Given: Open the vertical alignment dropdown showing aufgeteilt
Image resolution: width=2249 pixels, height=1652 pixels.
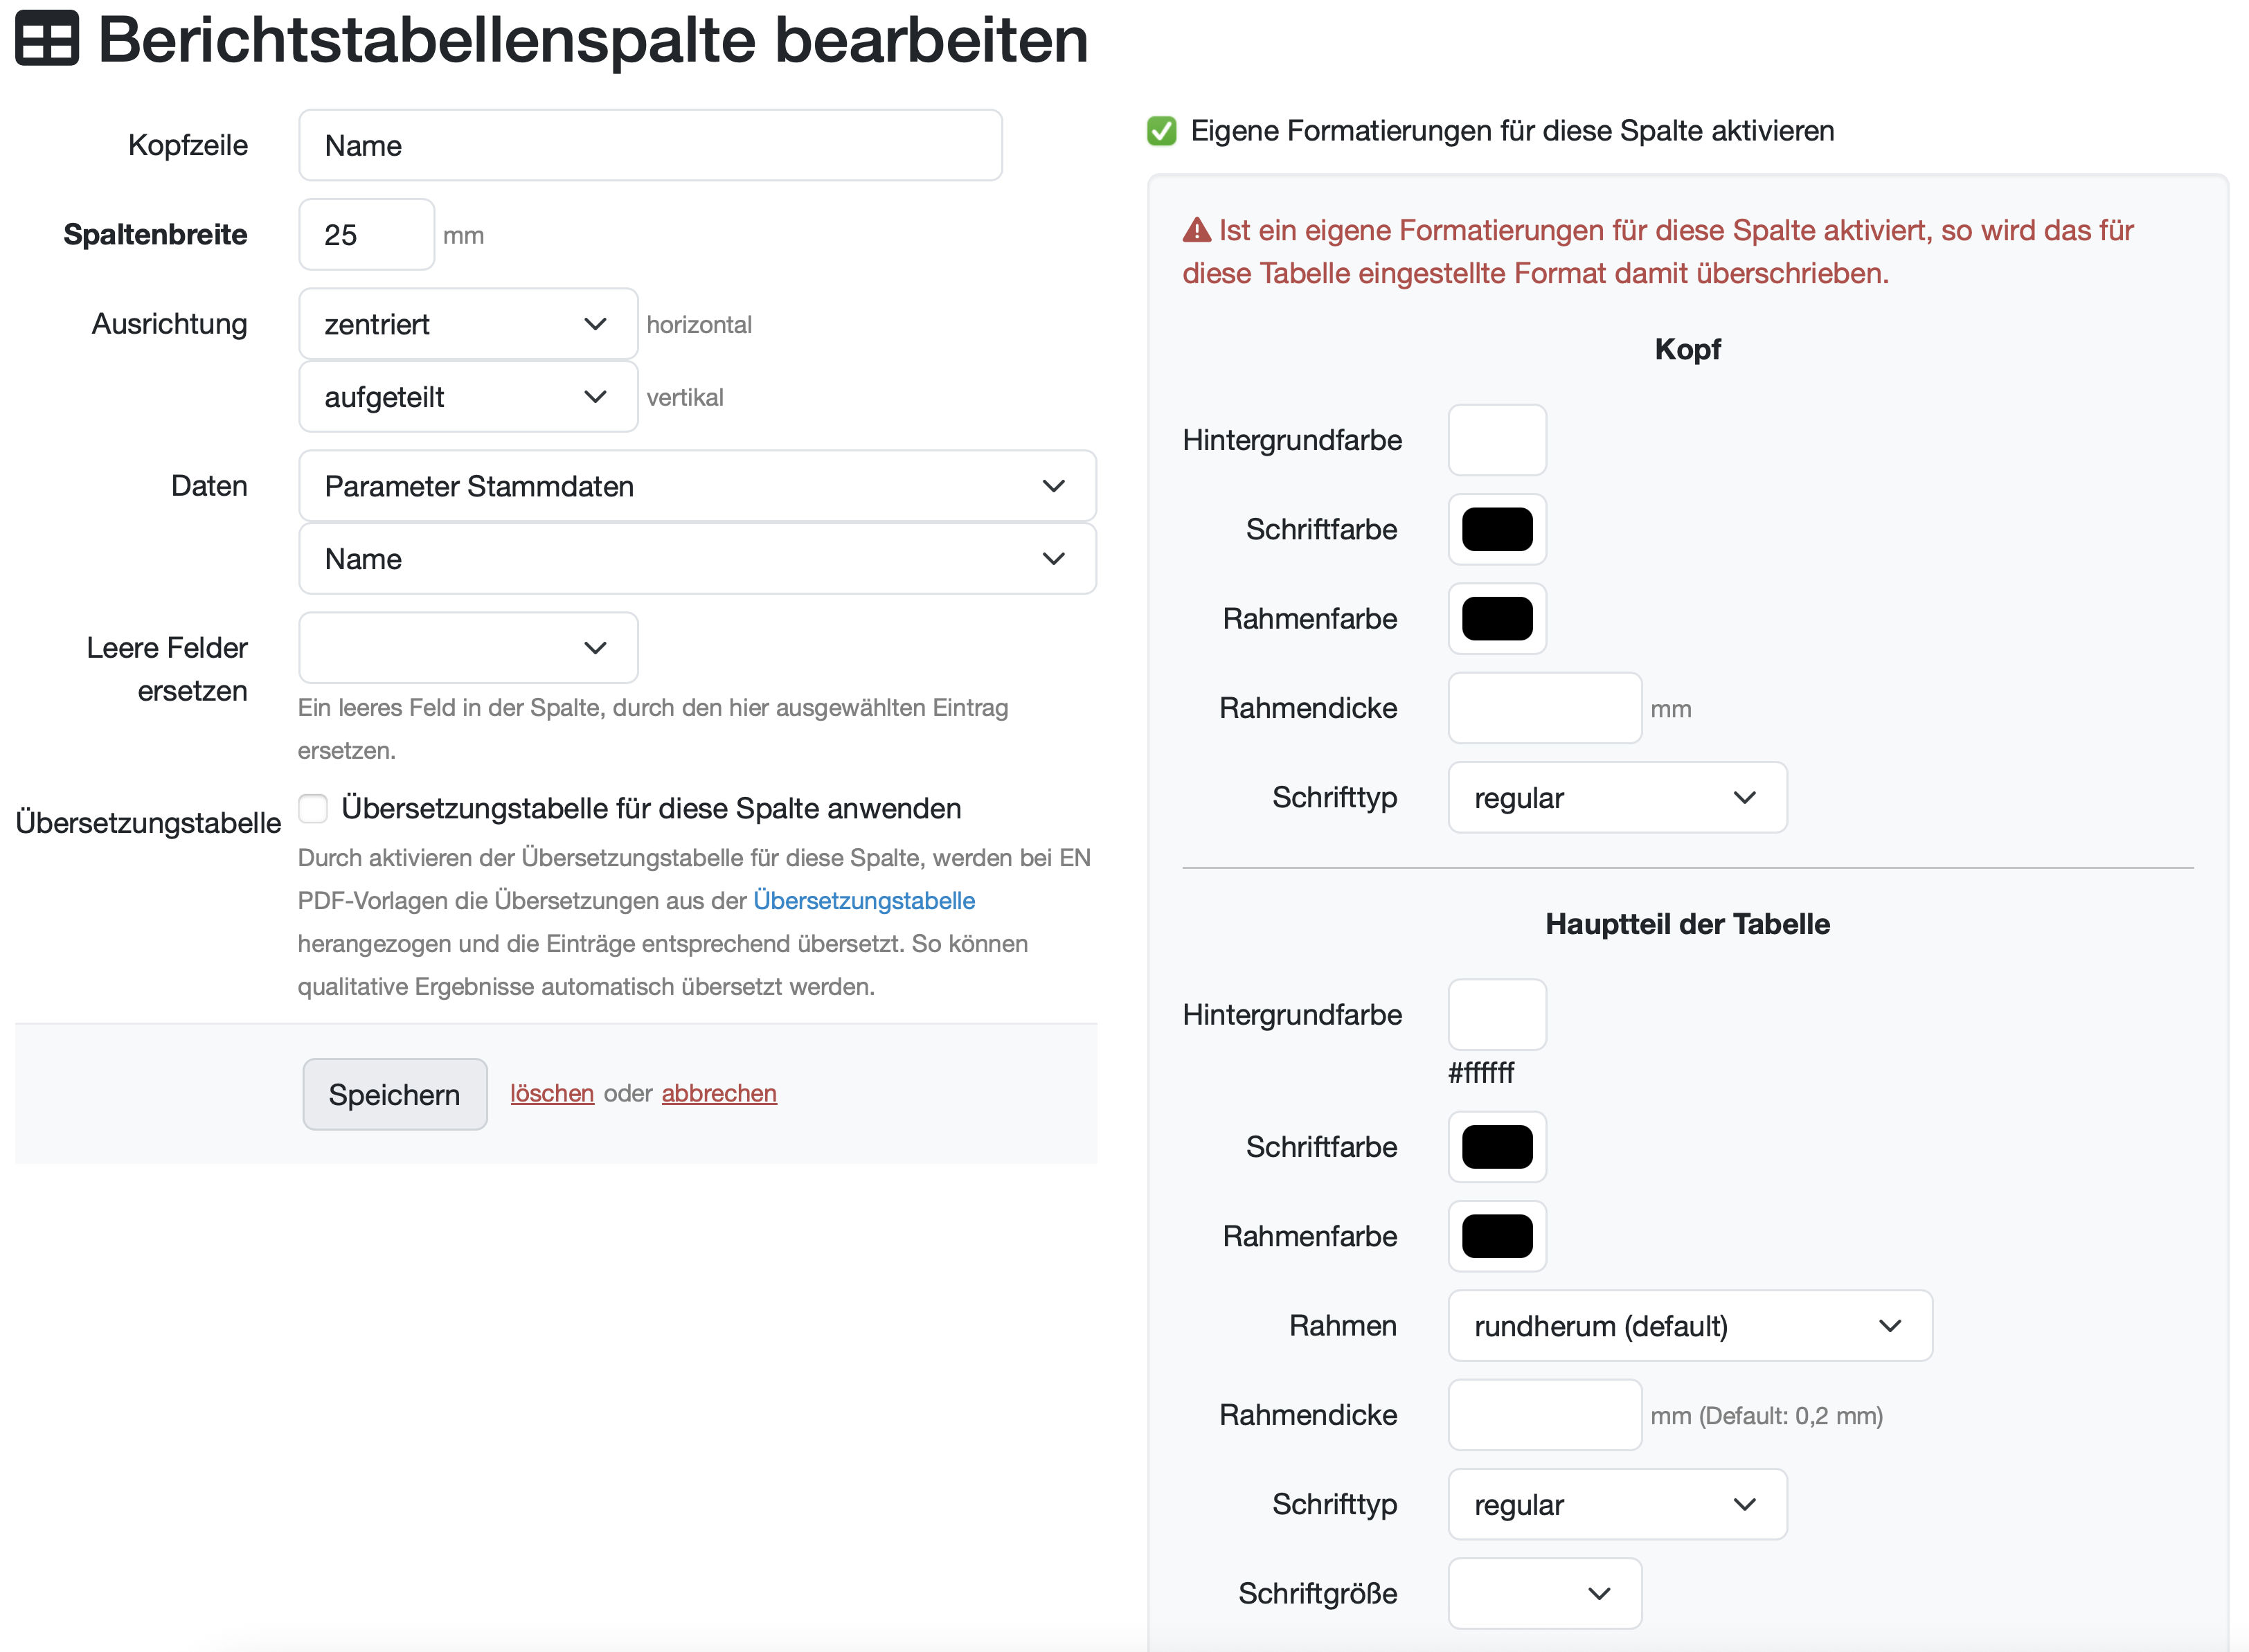Looking at the screenshot, I should [x=468, y=397].
